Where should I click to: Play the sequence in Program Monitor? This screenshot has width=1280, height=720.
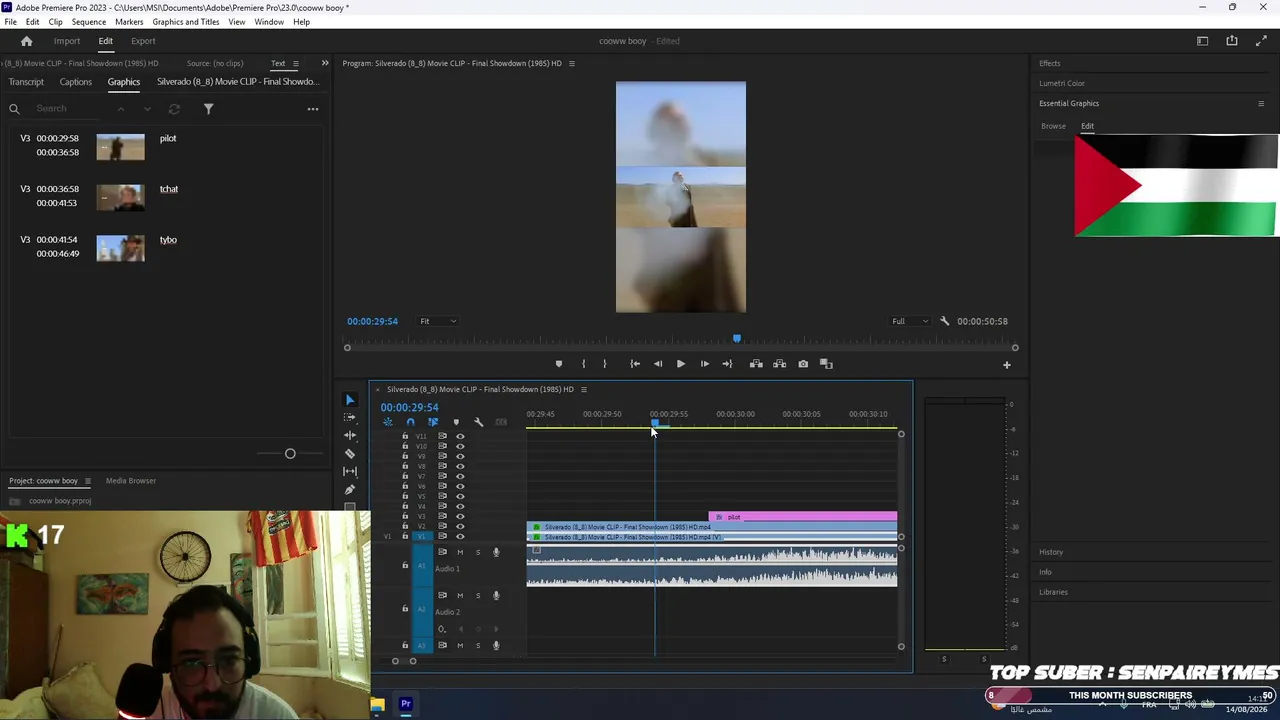[x=681, y=364]
